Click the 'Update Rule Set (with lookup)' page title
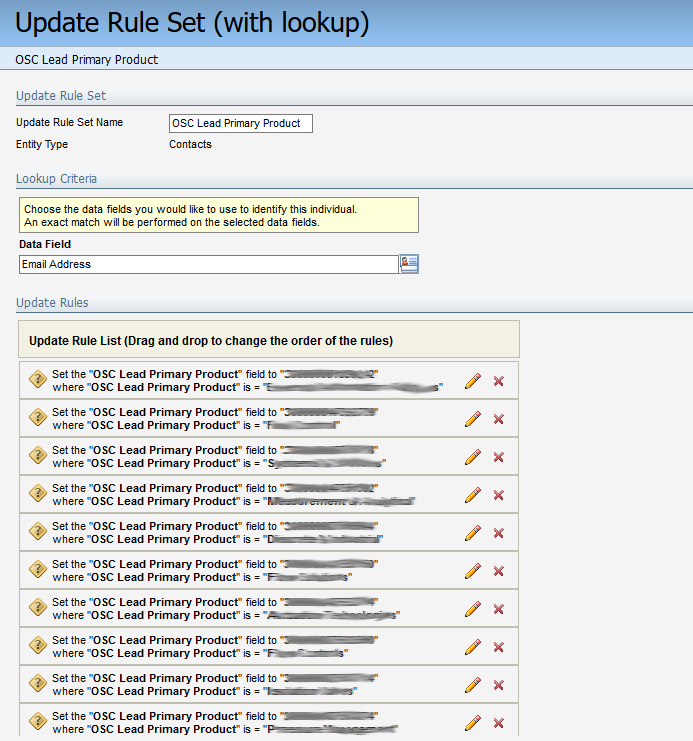This screenshot has width=693, height=741. click(192, 23)
